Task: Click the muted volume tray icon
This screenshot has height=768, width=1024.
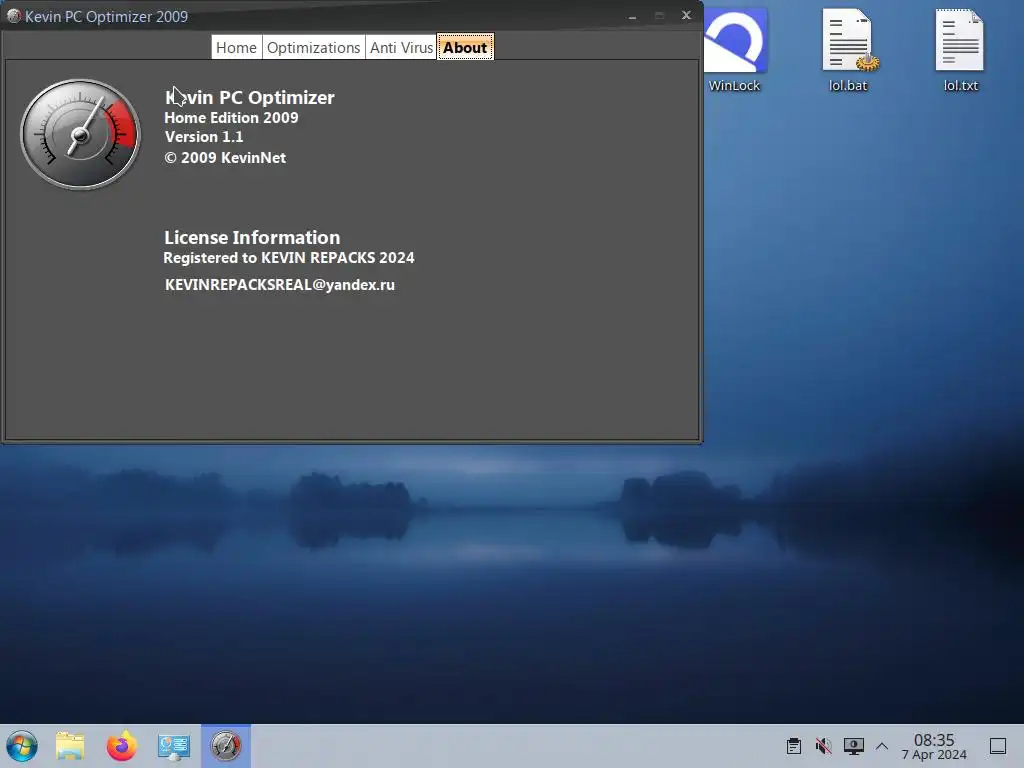Action: click(x=824, y=746)
